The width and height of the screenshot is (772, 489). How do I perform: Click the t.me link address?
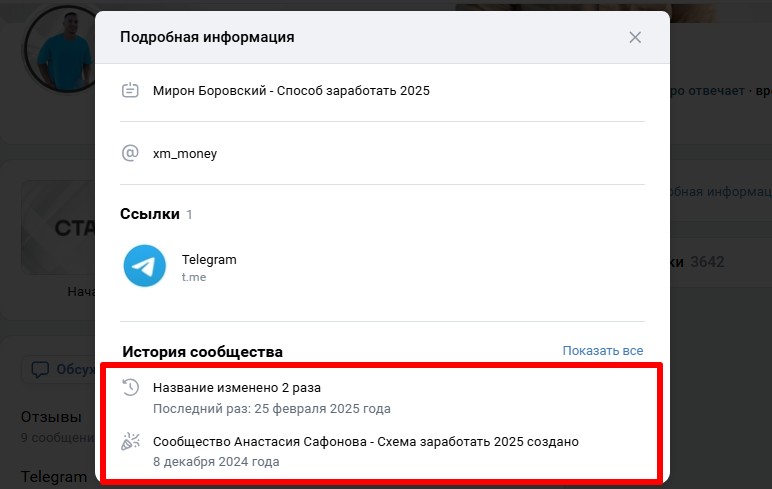[194, 277]
